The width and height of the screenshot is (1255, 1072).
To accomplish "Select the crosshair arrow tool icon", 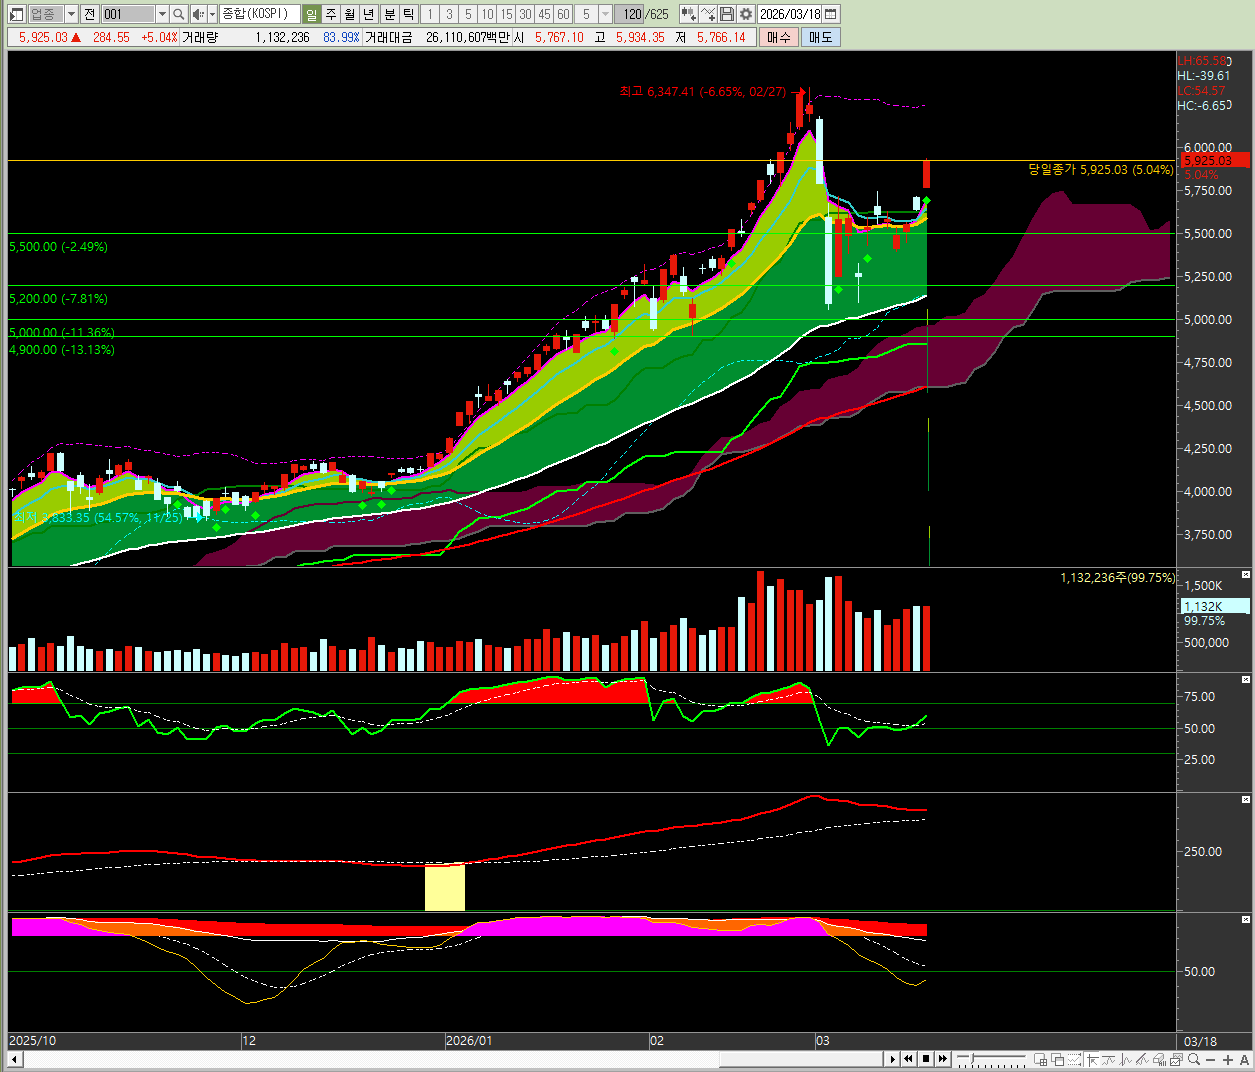I will (1092, 1059).
